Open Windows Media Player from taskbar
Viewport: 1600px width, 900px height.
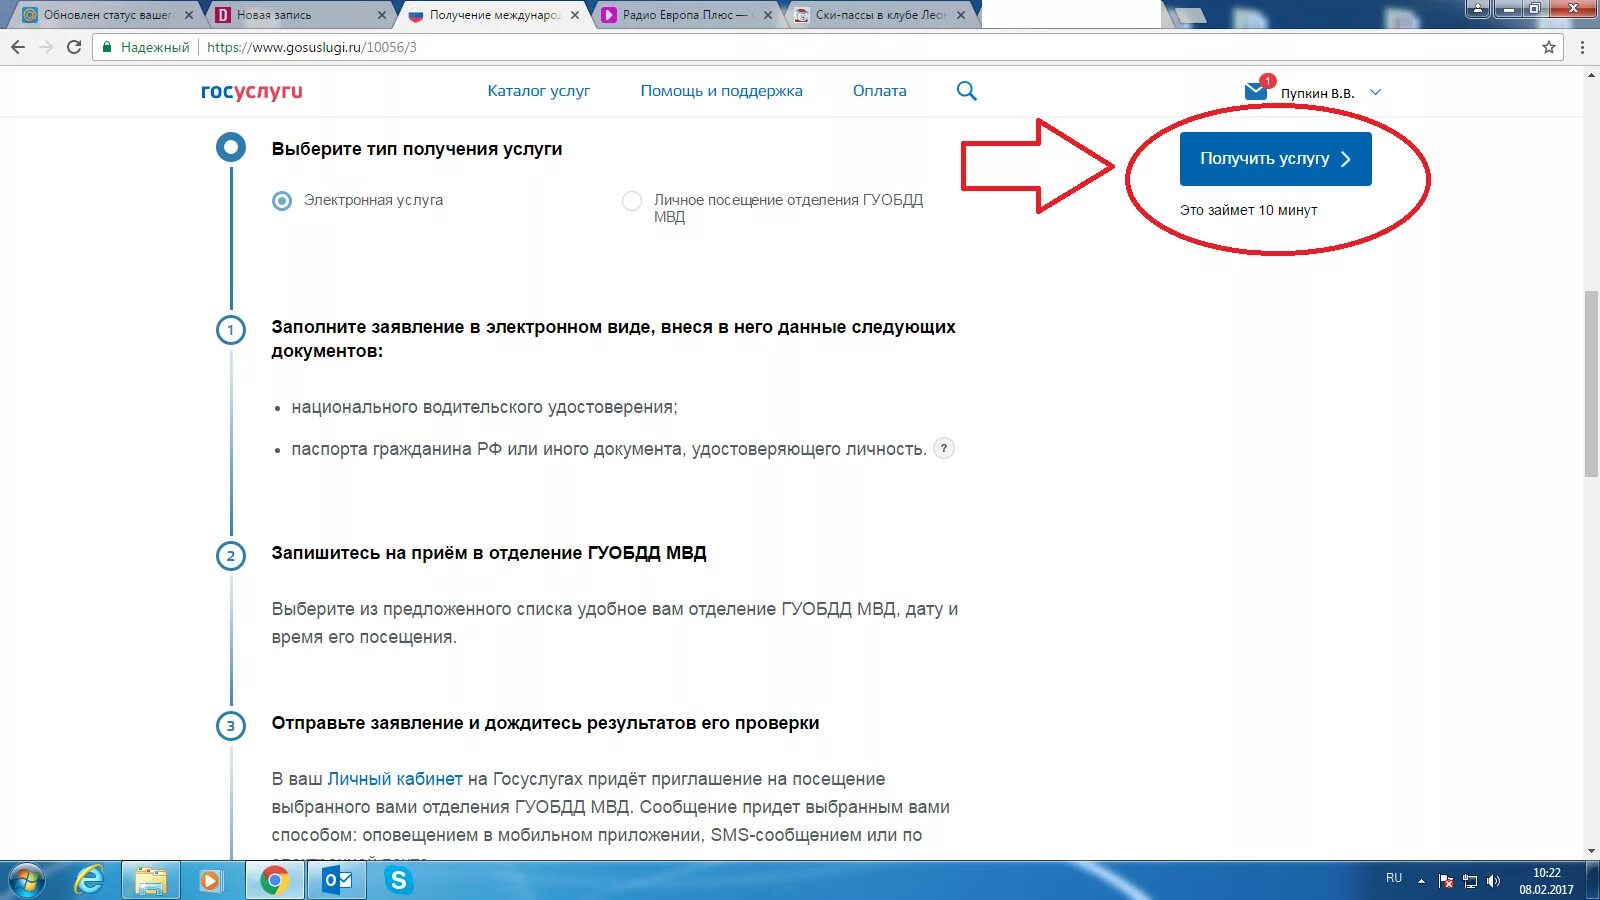[x=210, y=881]
